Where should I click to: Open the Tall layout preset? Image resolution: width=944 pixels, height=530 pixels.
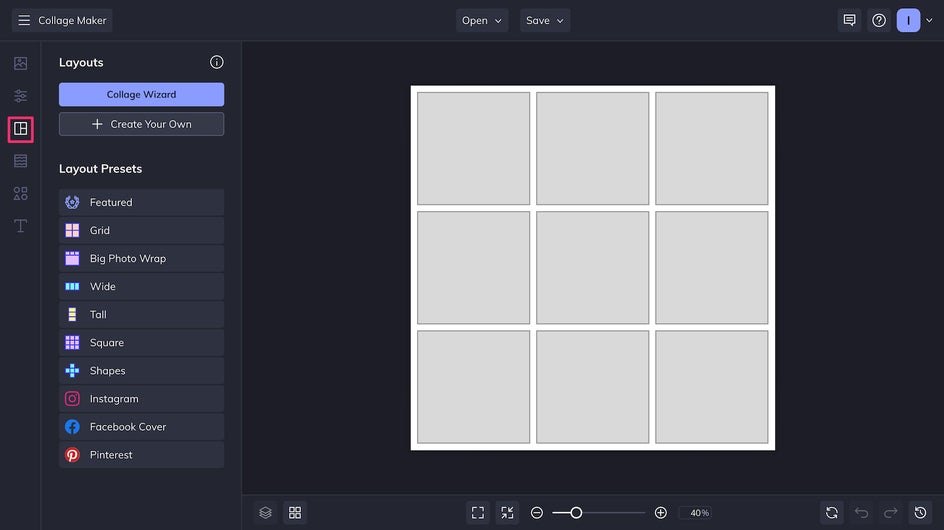point(141,314)
